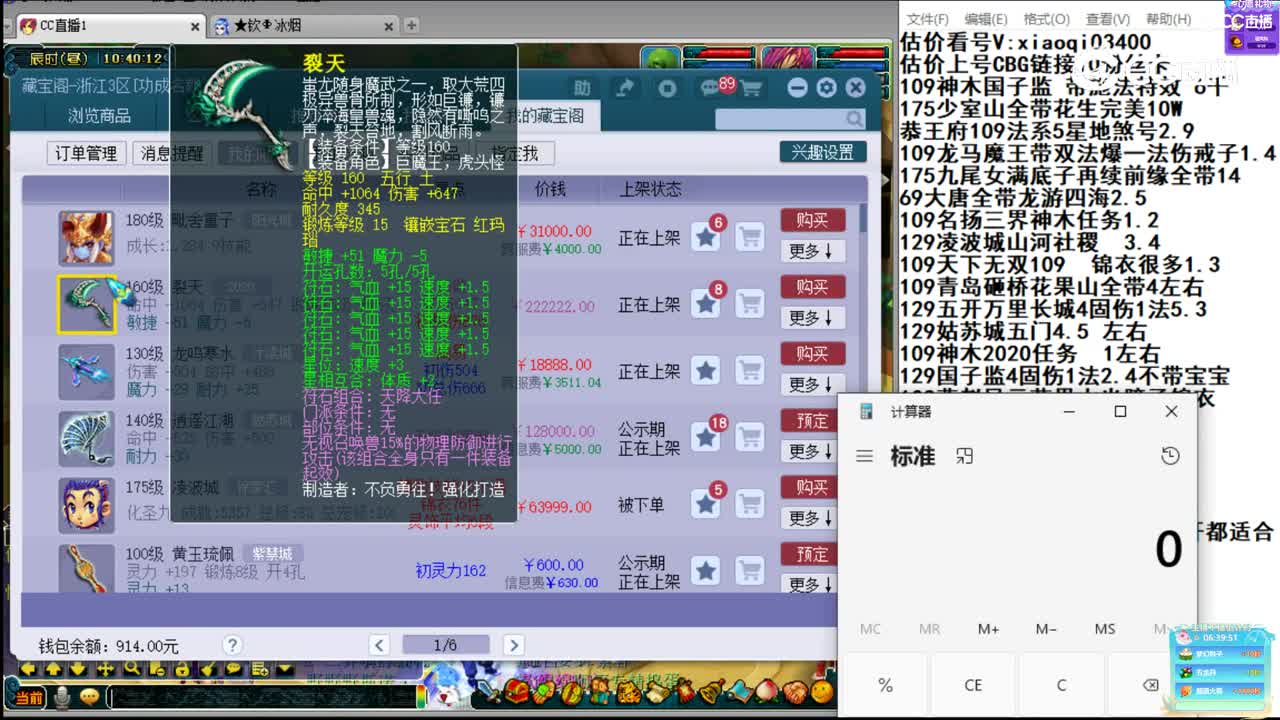
Task: Click calculator C clear key
Action: pos(1061,685)
